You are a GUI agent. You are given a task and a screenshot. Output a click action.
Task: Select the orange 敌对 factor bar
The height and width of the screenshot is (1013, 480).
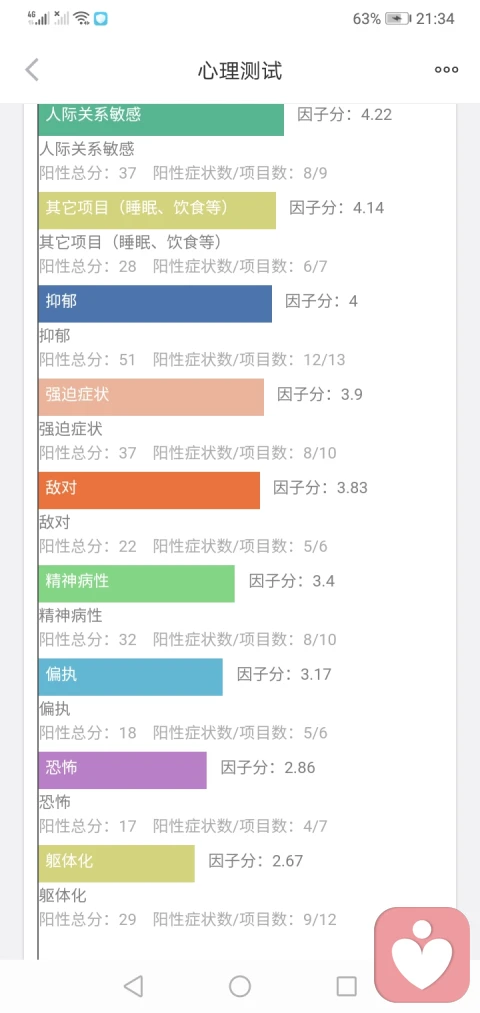pyautogui.click(x=149, y=490)
